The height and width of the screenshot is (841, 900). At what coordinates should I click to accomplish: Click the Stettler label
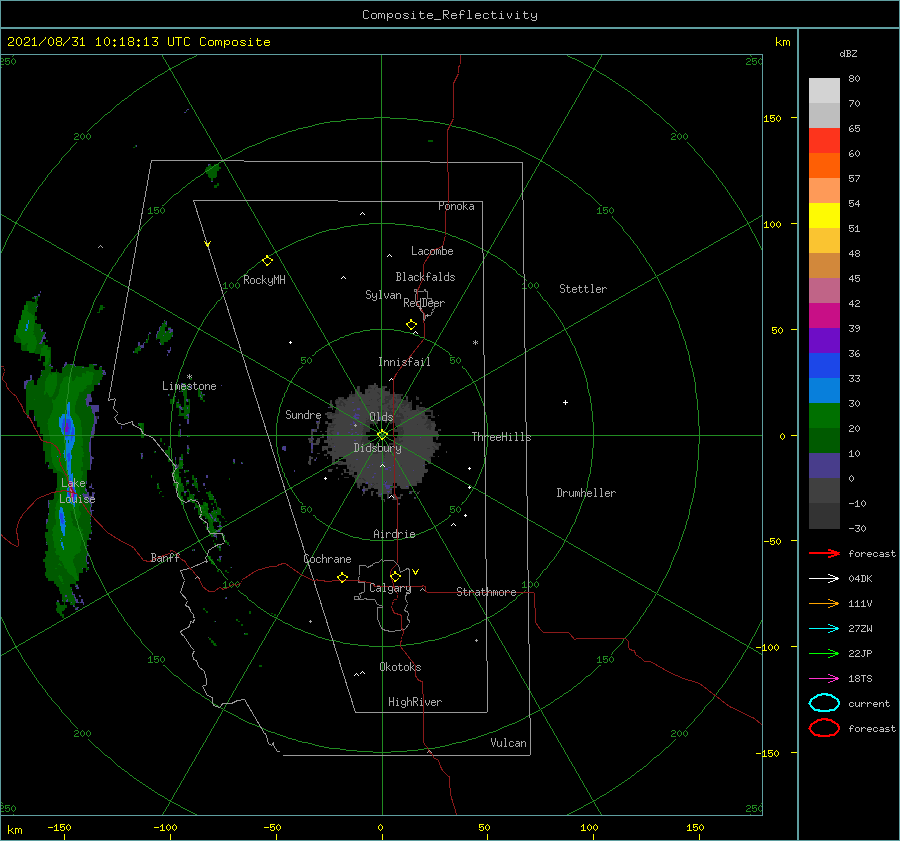point(583,289)
